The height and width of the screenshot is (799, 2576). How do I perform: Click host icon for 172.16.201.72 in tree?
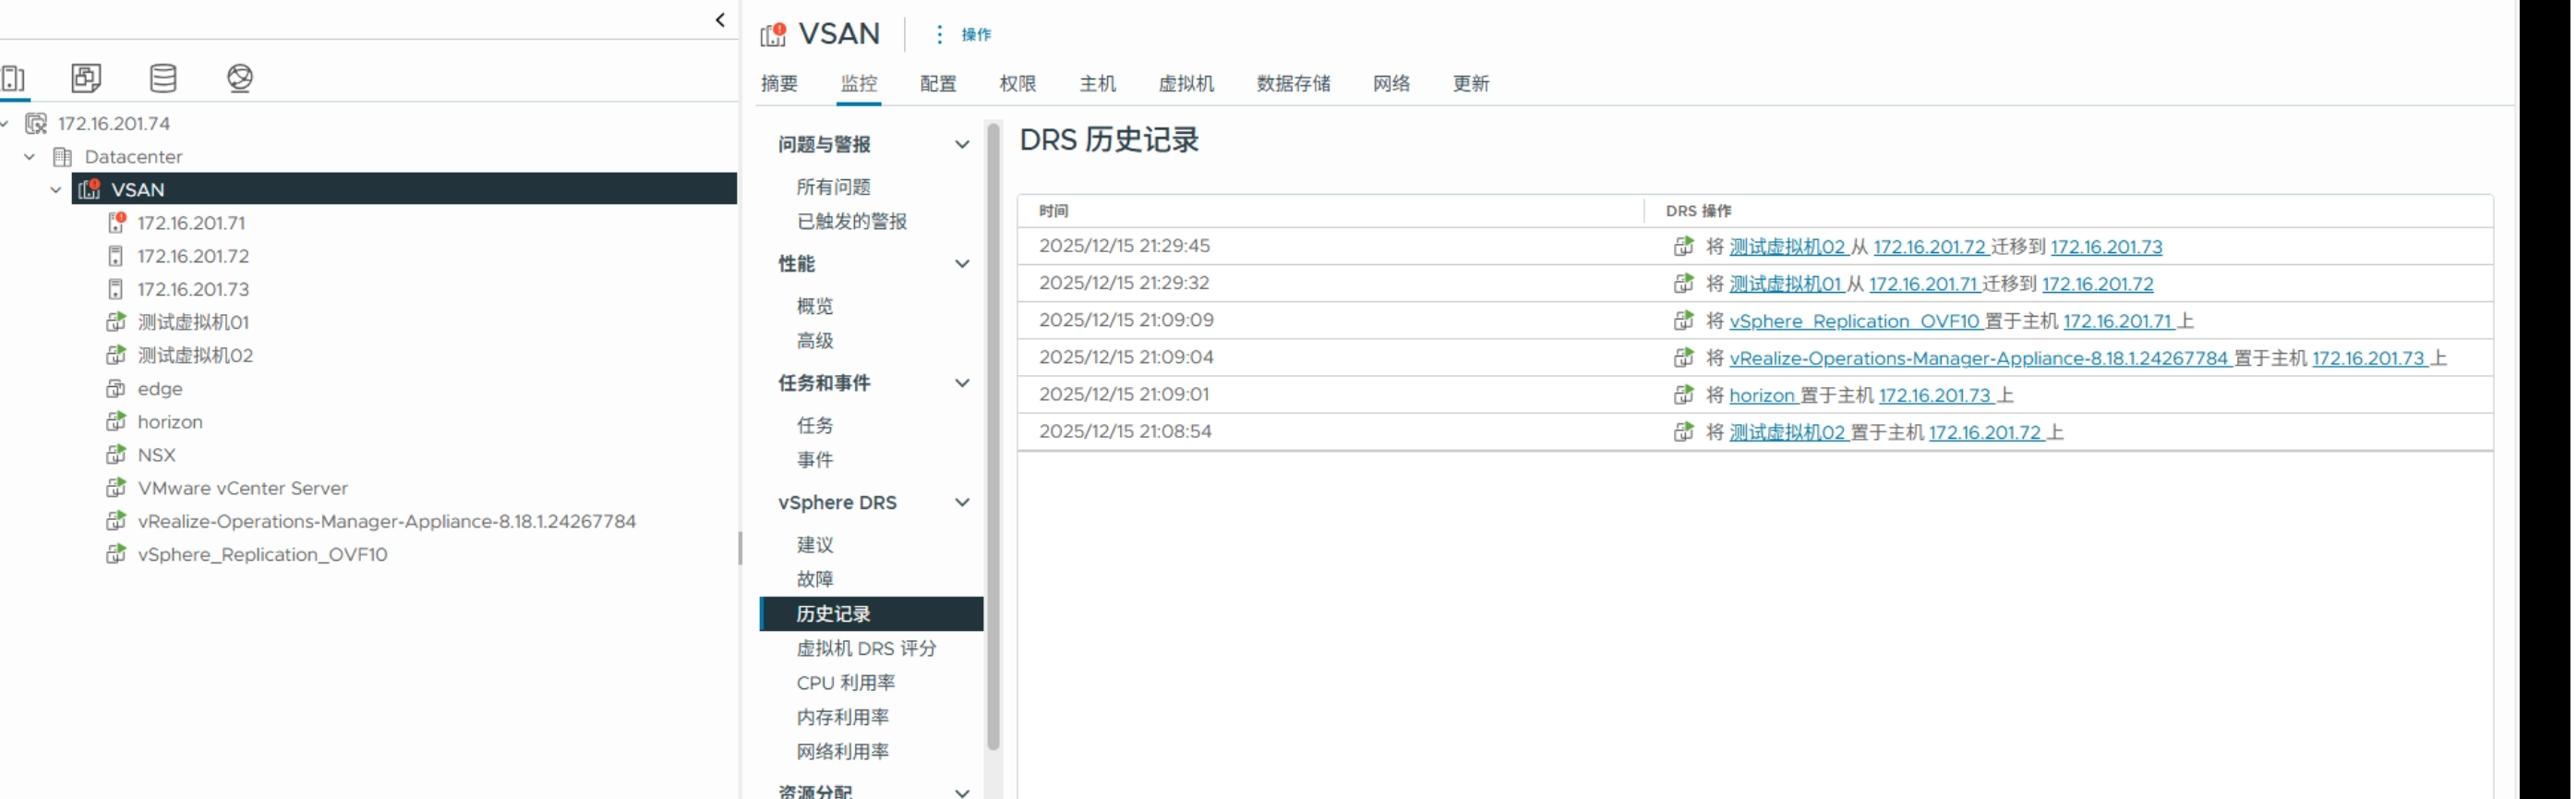pyautogui.click(x=116, y=255)
